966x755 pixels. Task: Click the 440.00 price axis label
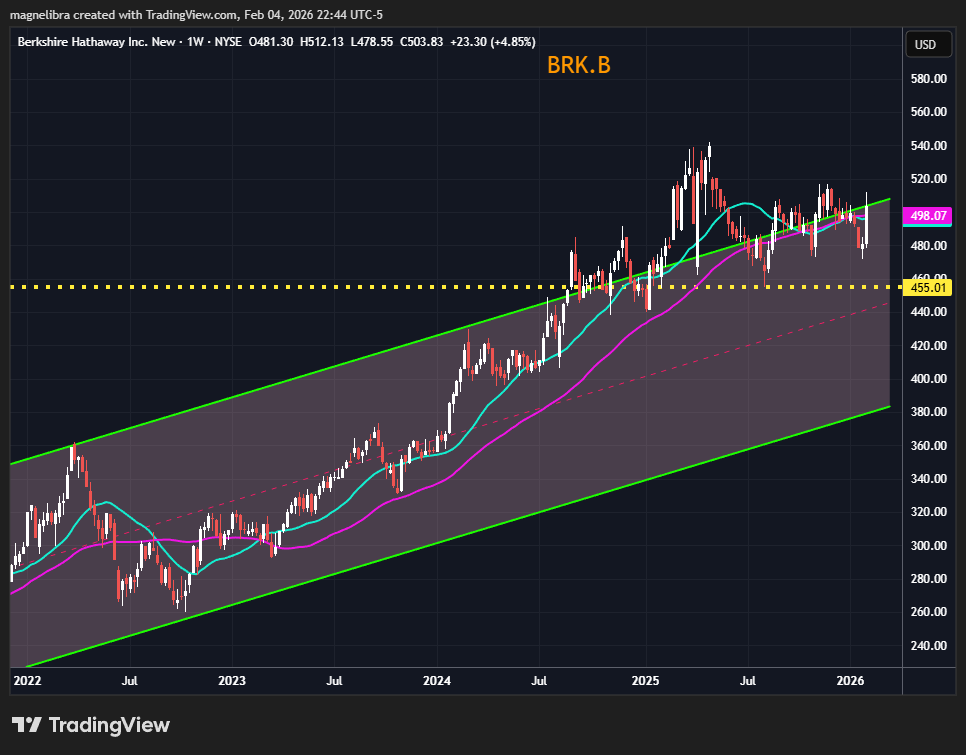928,312
